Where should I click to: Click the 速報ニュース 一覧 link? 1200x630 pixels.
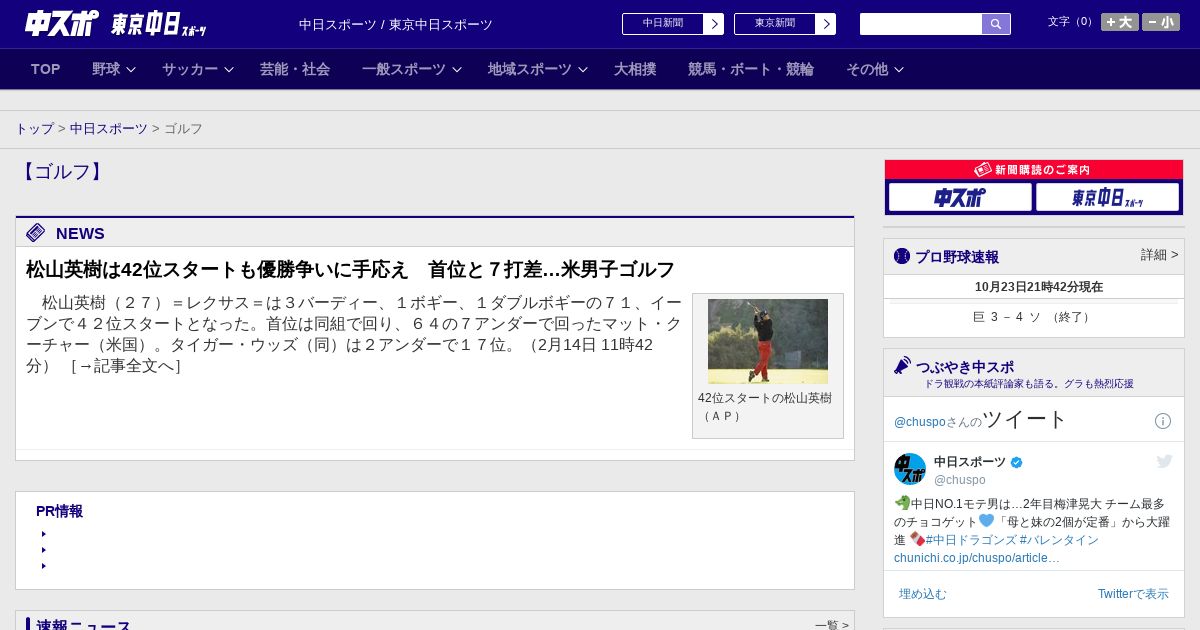point(832,625)
